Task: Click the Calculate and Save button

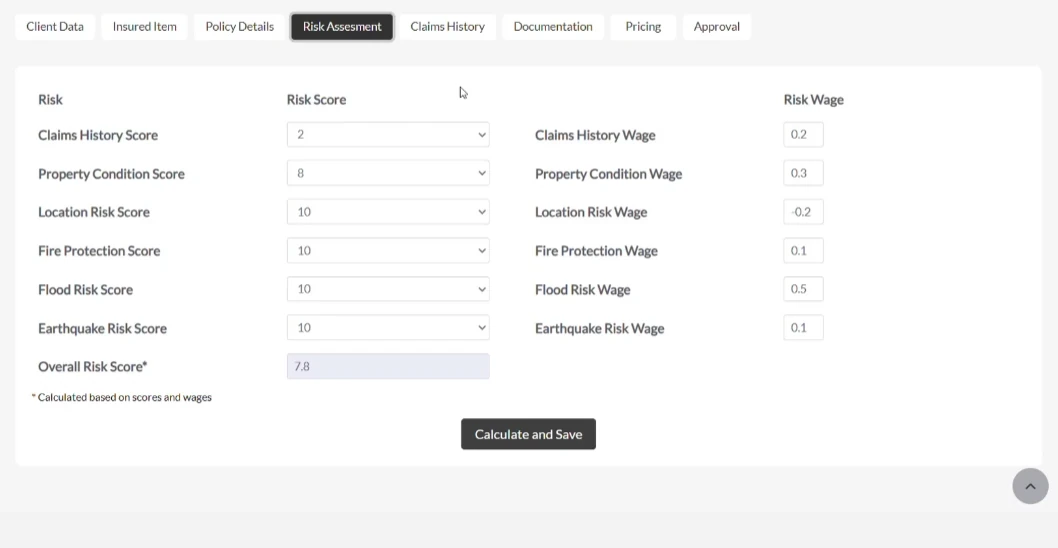Action: pos(528,434)
